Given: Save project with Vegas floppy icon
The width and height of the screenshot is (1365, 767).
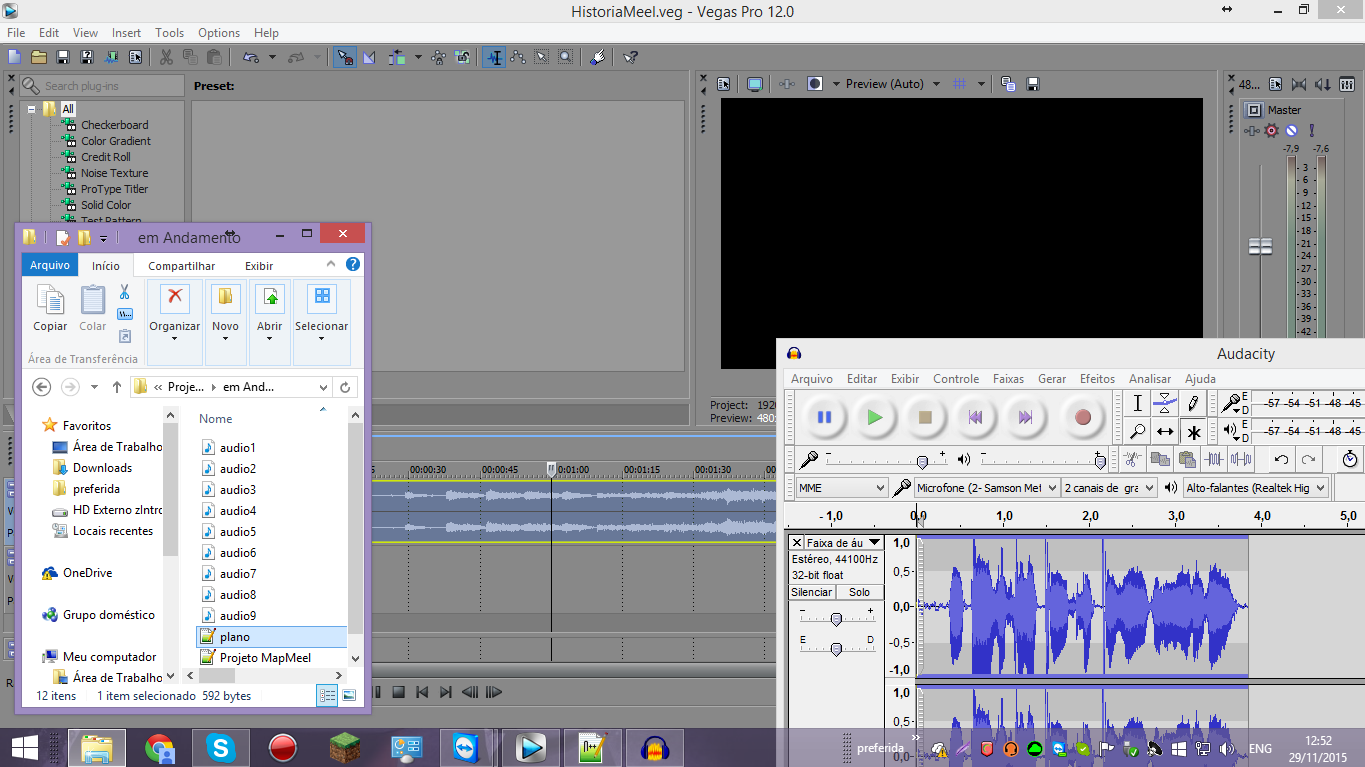Looking at the screenshot, I should tap(63, 57).
